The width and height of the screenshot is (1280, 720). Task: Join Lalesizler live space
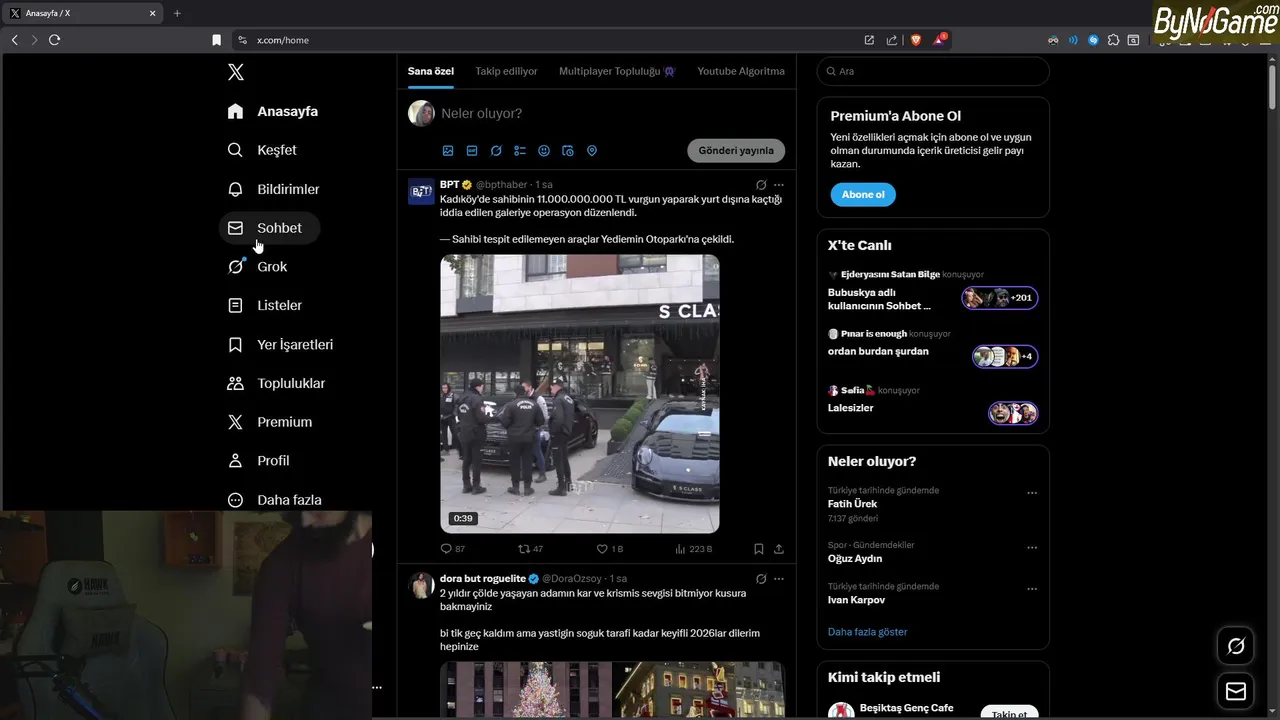click(933, 405)
